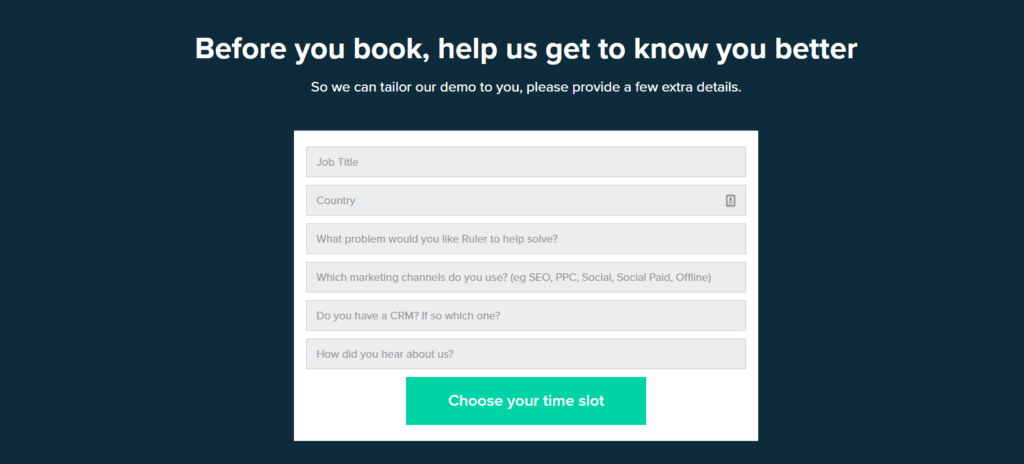Image resolution: width=1024 pixels, height=464 pixels.
Task: Open the contact autofill badge beside Country
Action: click(730, 200)
